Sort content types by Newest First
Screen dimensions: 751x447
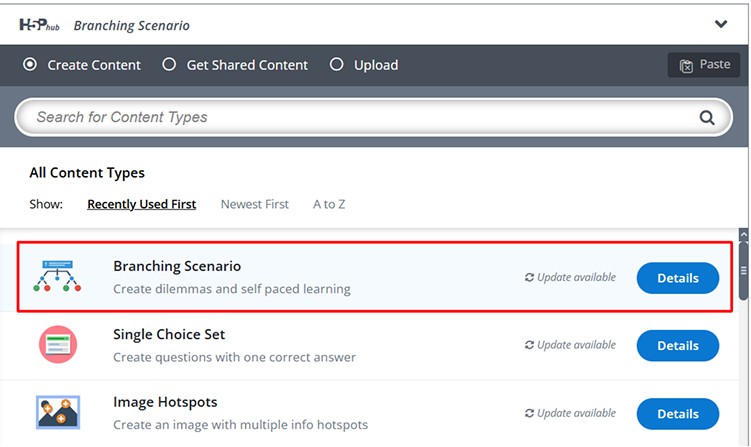click(255, 204)
